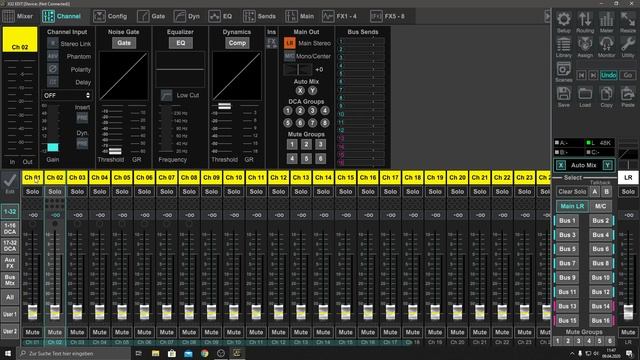Assign channel to Mute Group 4
This screenshot has height=360, width=640.
coord(292,158)
